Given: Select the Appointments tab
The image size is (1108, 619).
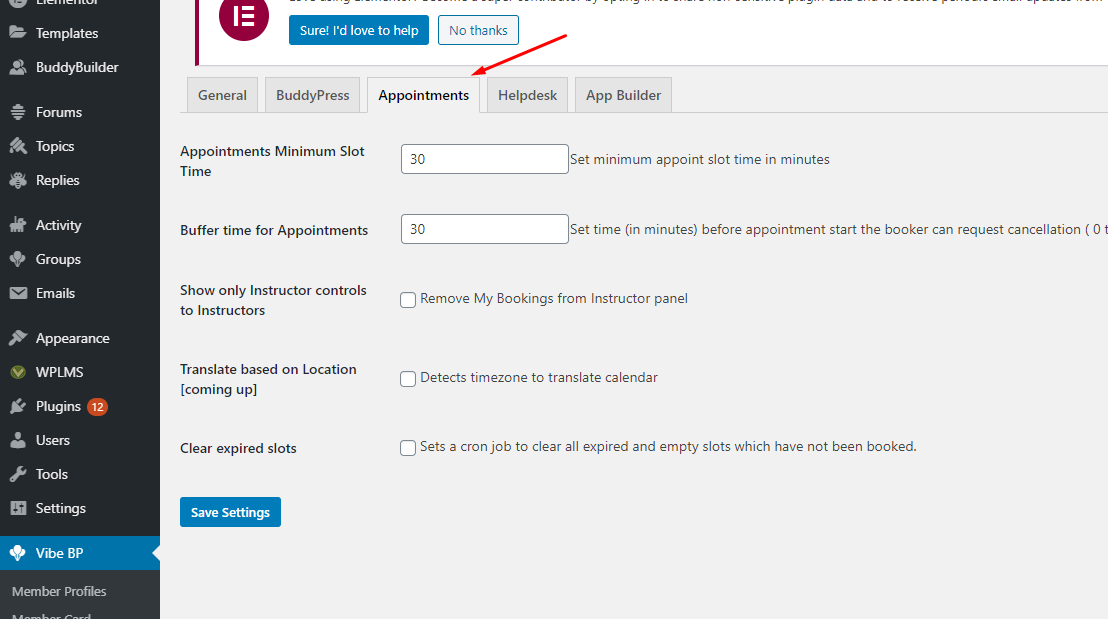Looking at the screenshot, I should click(x=423, y=95).
